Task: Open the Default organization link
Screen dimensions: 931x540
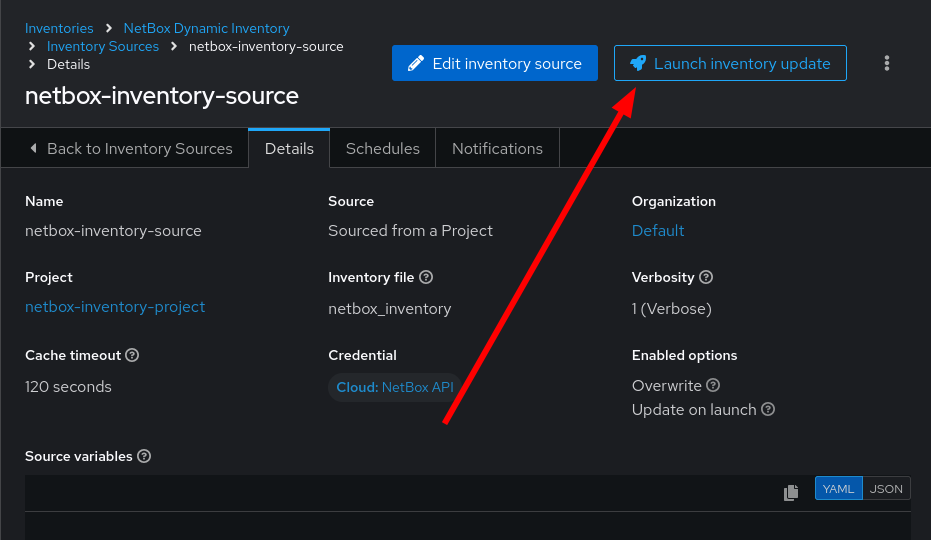Action: pos(658,230)
